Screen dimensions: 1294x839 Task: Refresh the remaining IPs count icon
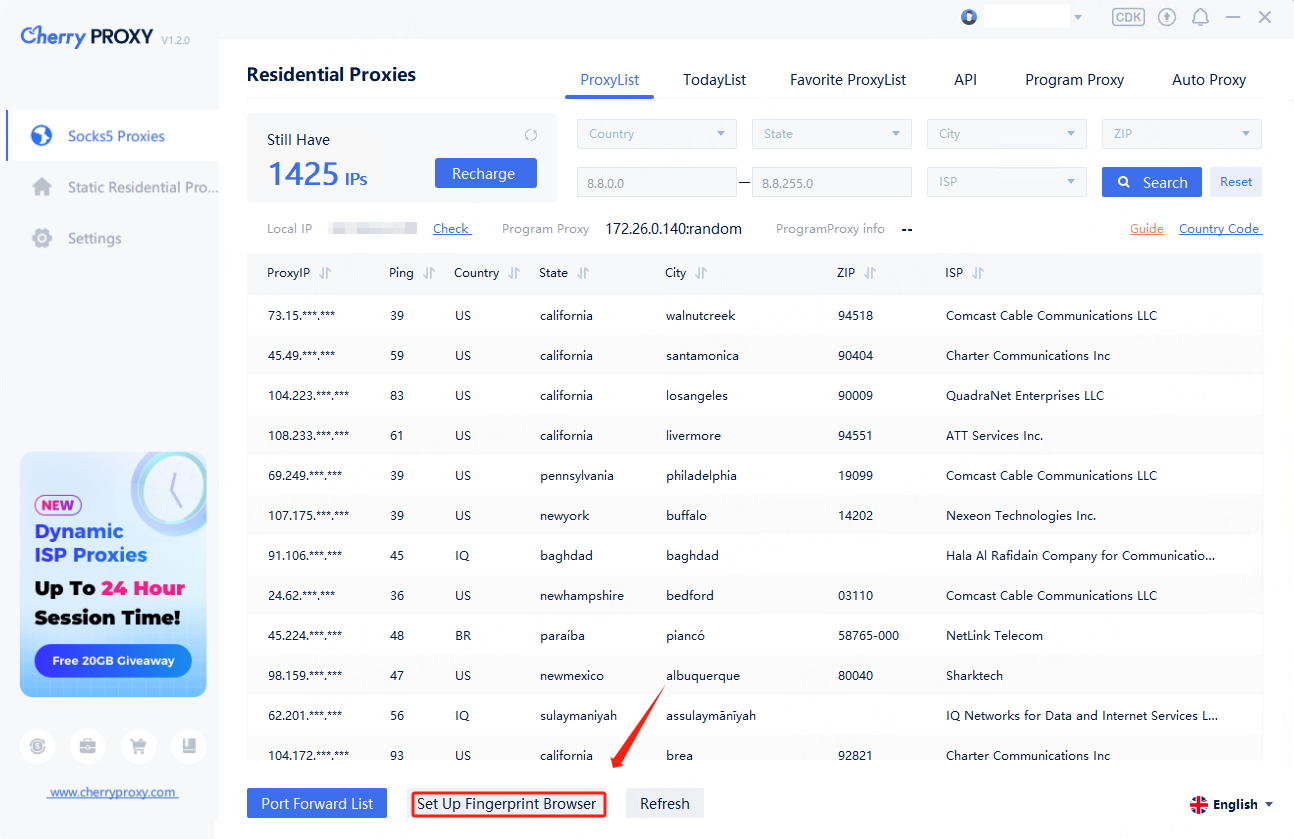click(x=531, y=135)
